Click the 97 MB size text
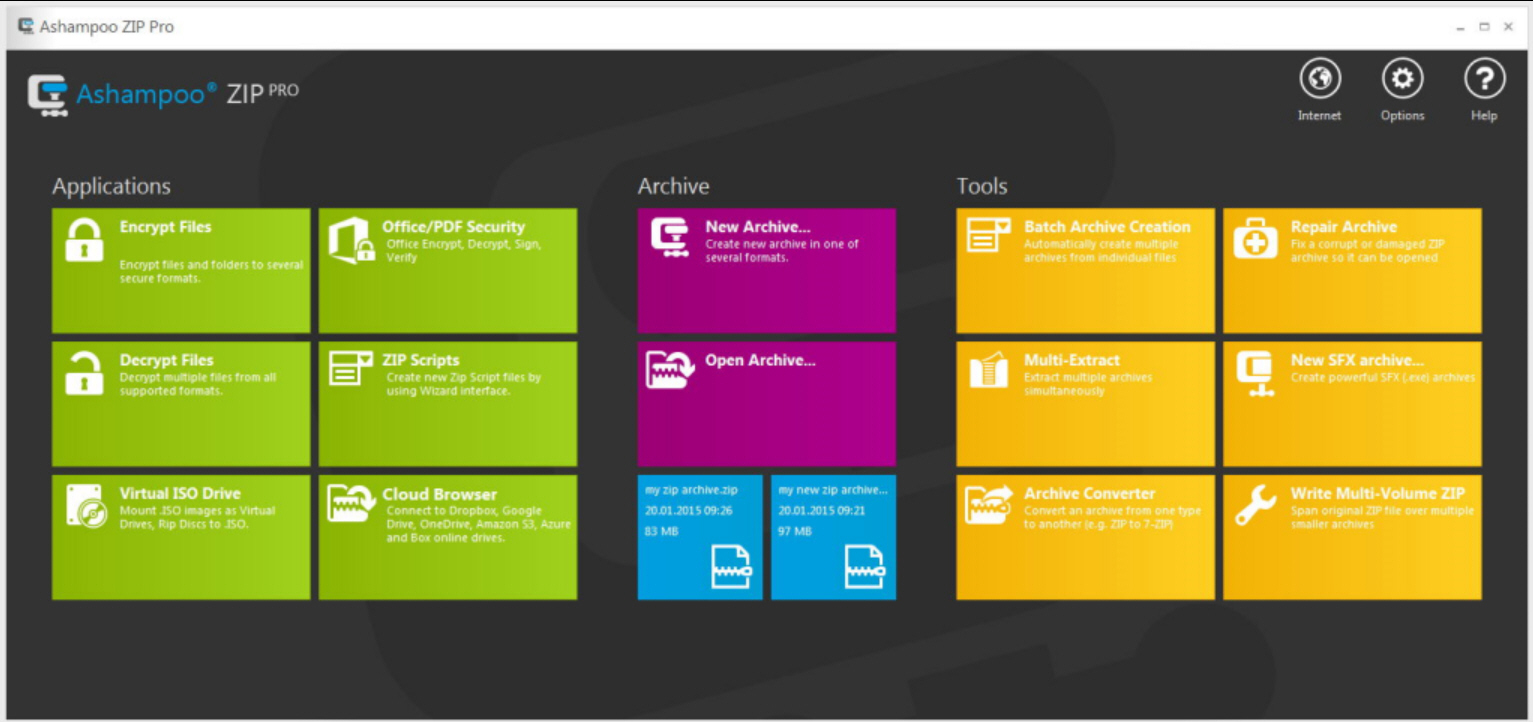 click(x=795, y=531)
